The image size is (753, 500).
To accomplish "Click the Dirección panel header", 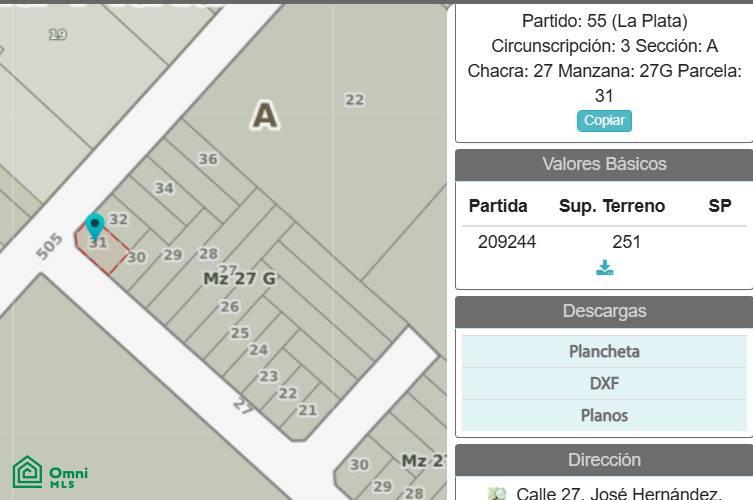I will [604, 460].
